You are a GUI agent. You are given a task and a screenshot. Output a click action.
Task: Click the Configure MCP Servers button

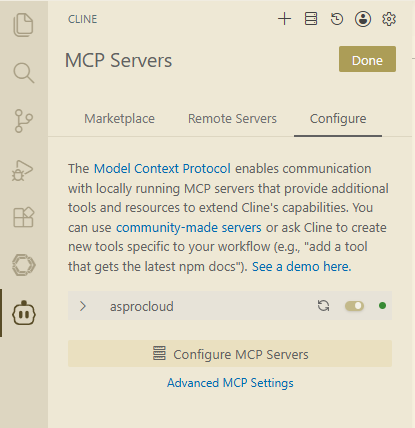click(230, 354)
